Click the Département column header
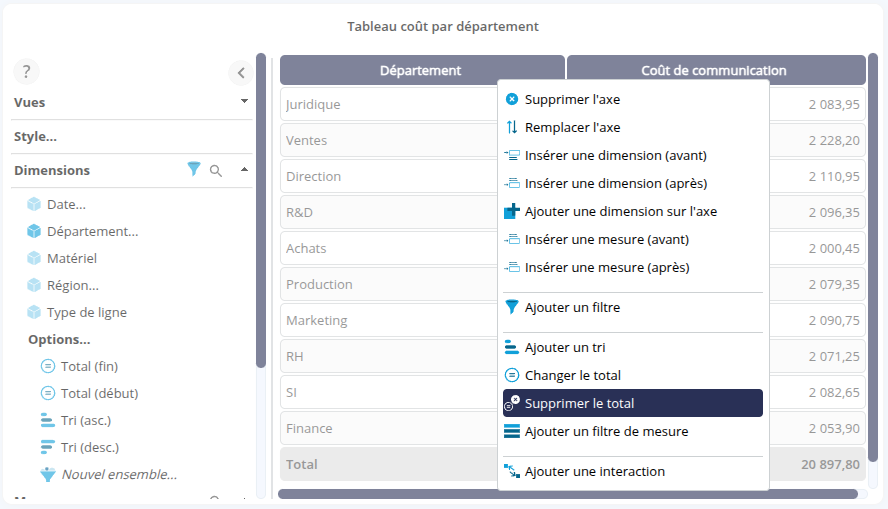This screenshot has height=509, width=888. click(x=421, y=70)
